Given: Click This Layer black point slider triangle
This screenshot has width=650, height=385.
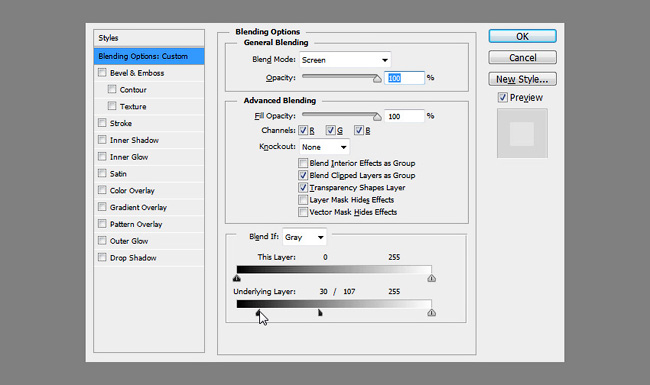Looking at the screenshot, I should [x=237, y=278].
